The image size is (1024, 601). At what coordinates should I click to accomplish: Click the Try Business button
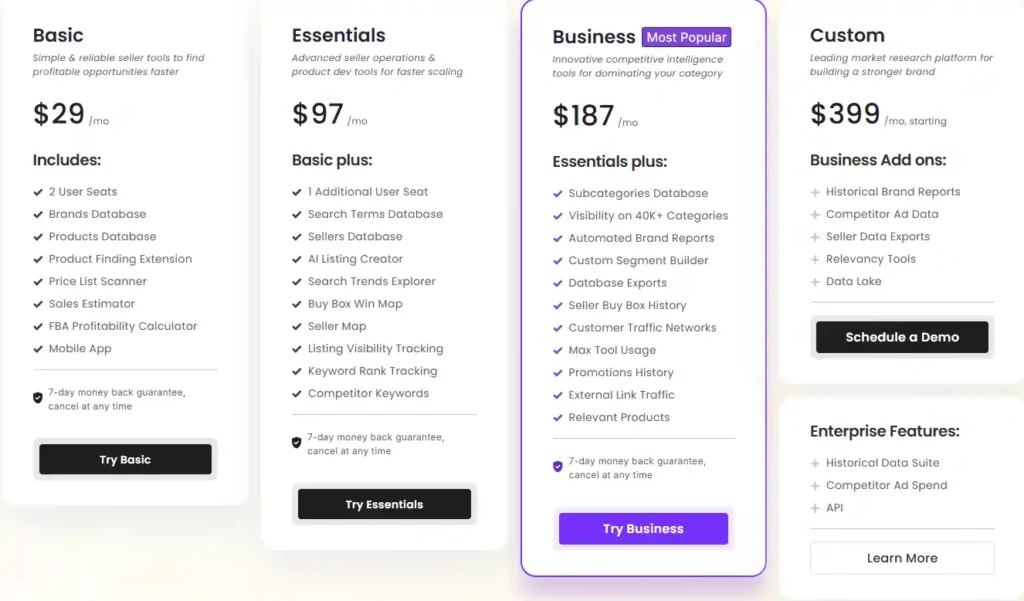643,528
